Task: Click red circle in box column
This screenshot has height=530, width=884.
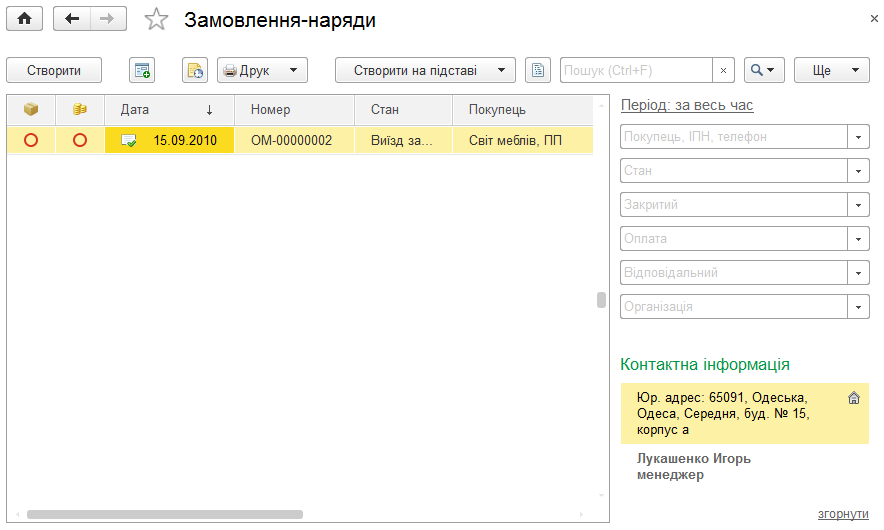Action: 31,140
